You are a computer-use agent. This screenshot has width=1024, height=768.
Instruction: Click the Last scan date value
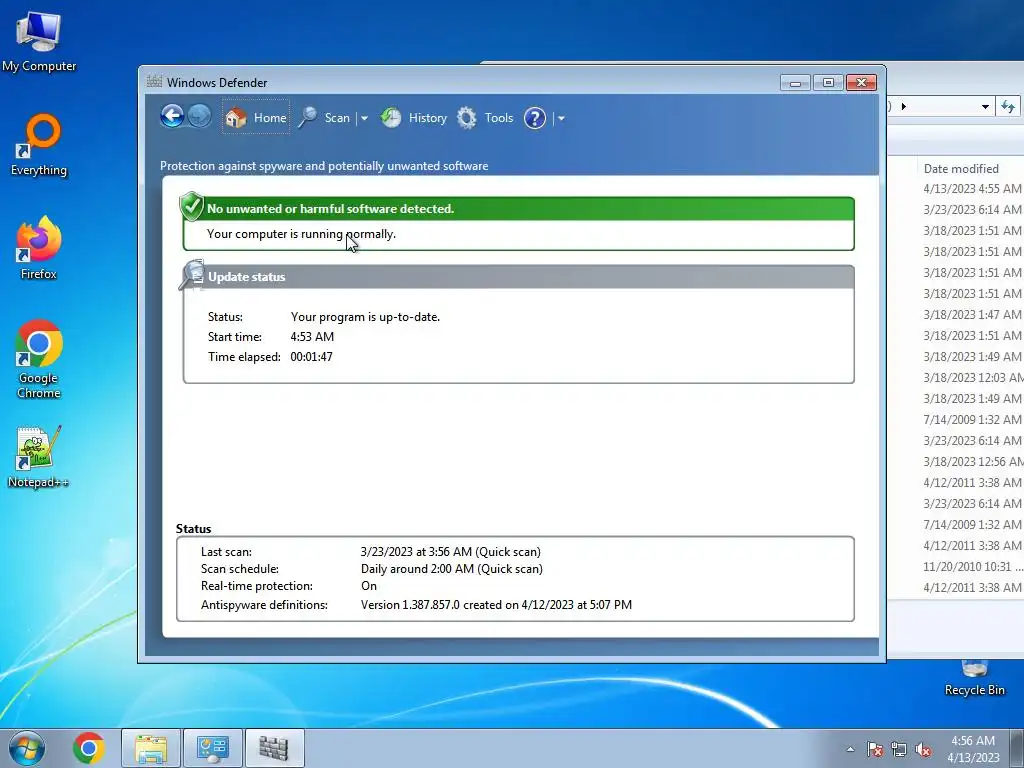(451, 552)
